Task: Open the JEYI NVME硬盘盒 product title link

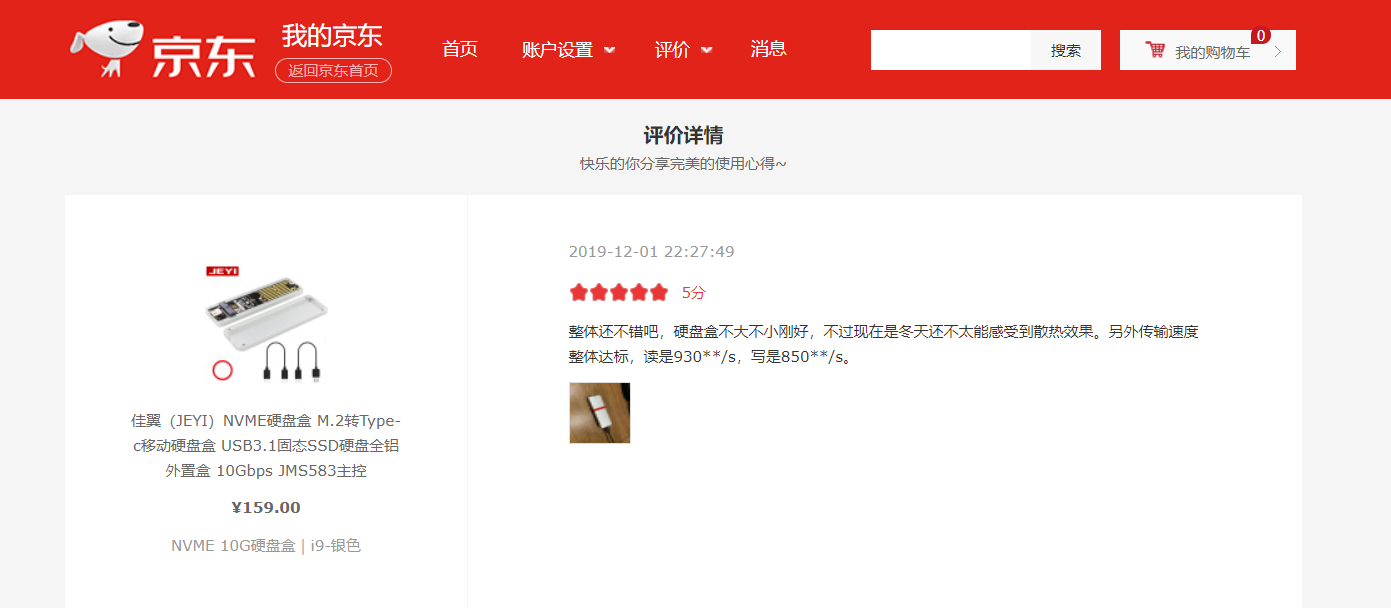Action: 266,445
